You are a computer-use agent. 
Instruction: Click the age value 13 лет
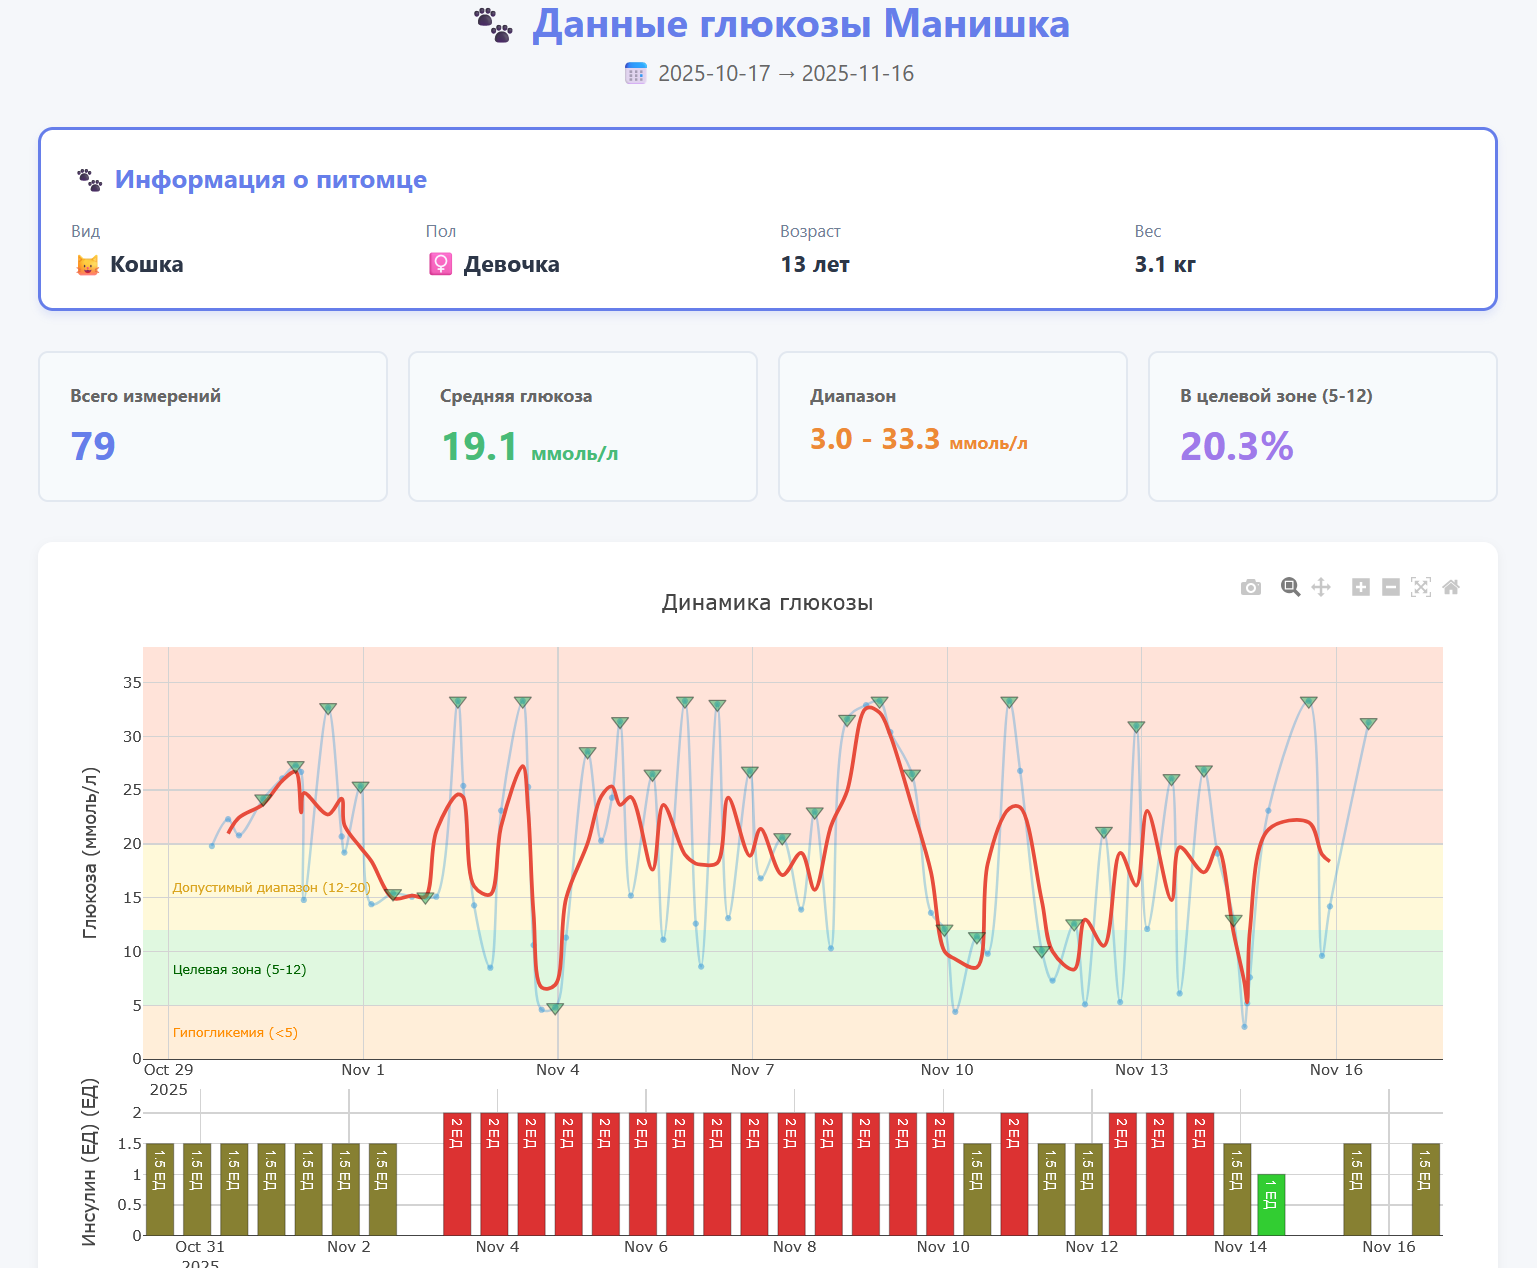click(x=815, y=265)
